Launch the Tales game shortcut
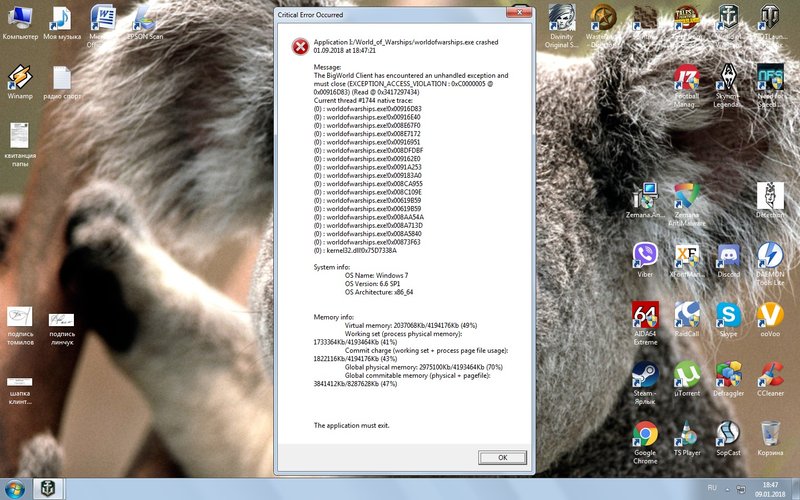This screenshot has width=800, height=500. 686,23
